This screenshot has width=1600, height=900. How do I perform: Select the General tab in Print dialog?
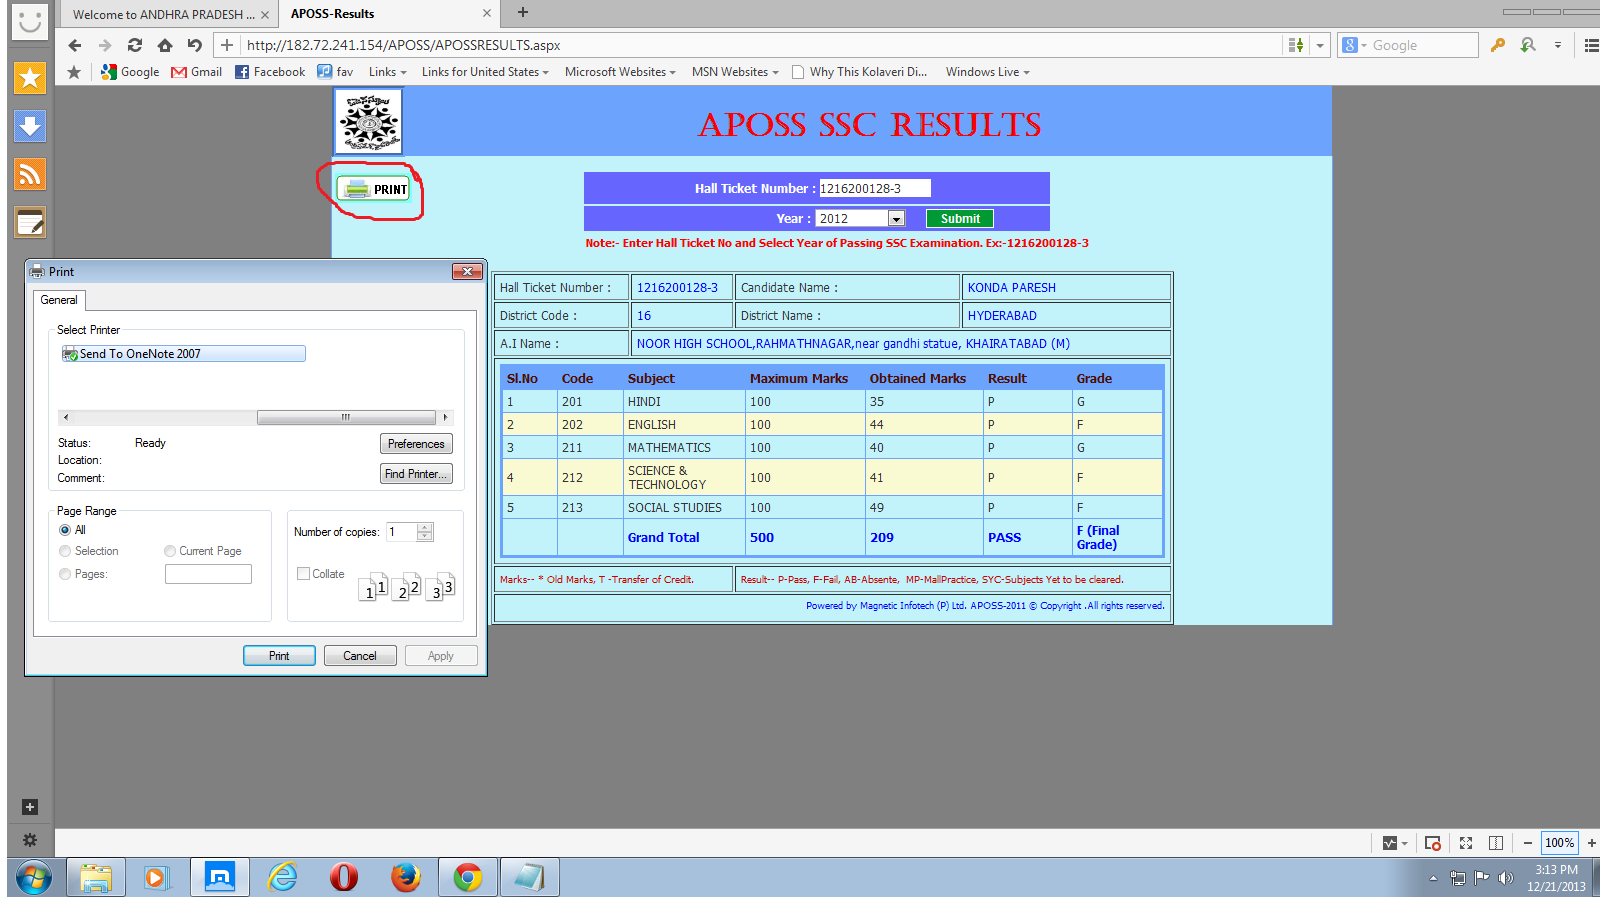coord(58,300)
